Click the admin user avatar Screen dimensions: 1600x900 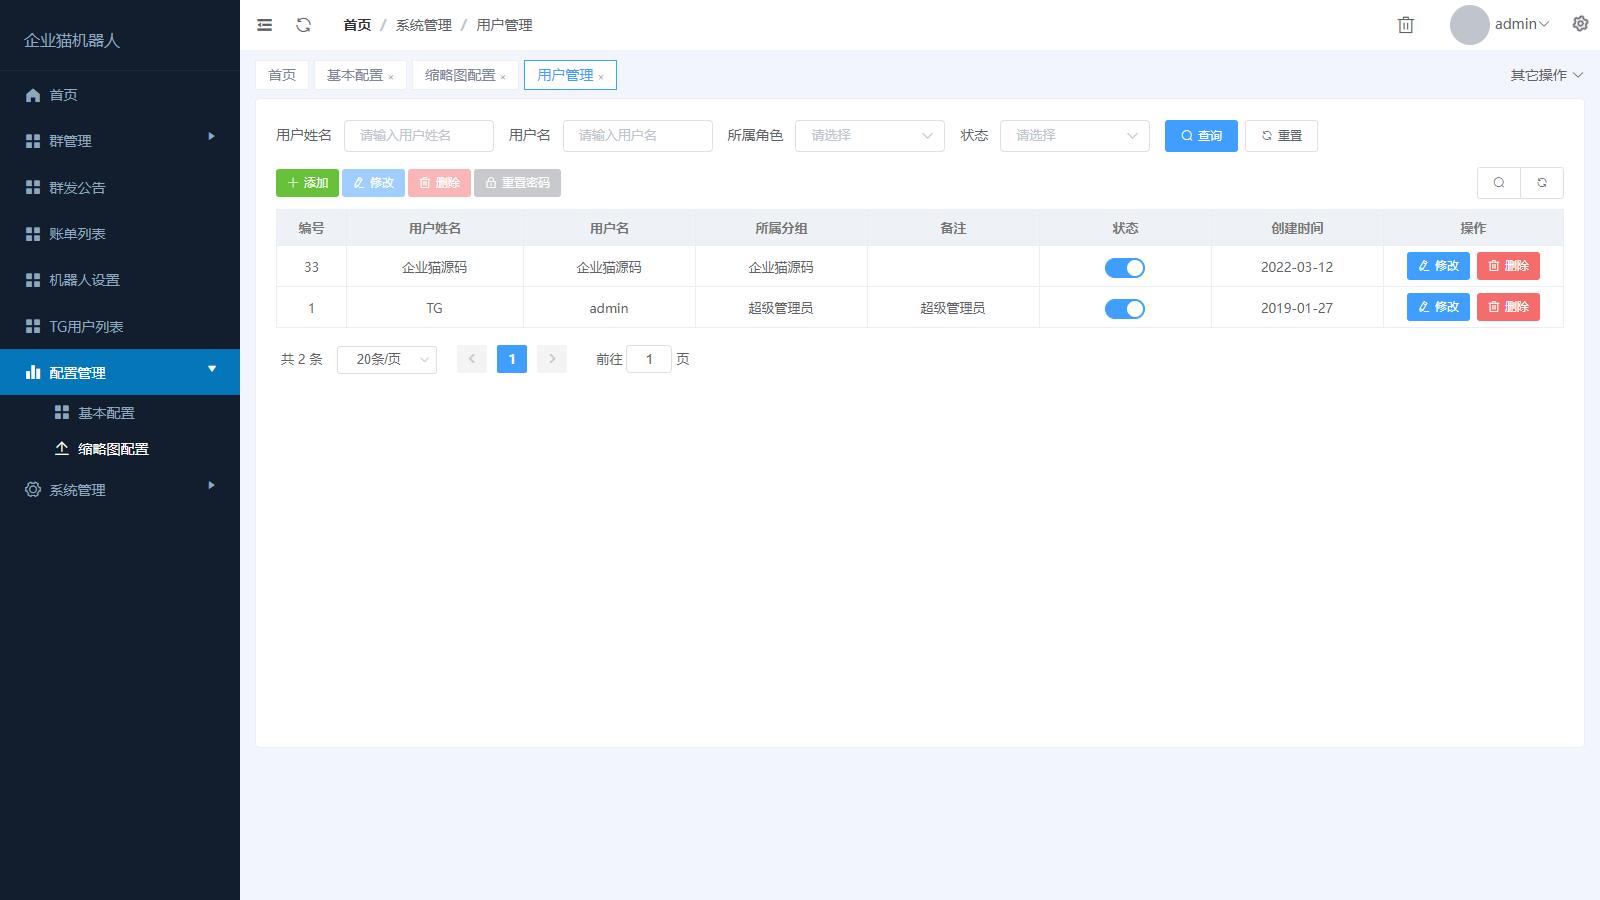tap(1469, 25)
